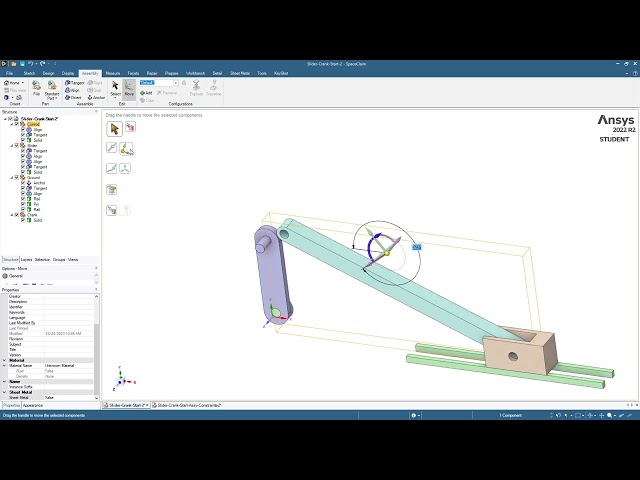Click the Anchor tool guide icon with cursor
This screenshot has width=640, height=480.
point(126,149)
